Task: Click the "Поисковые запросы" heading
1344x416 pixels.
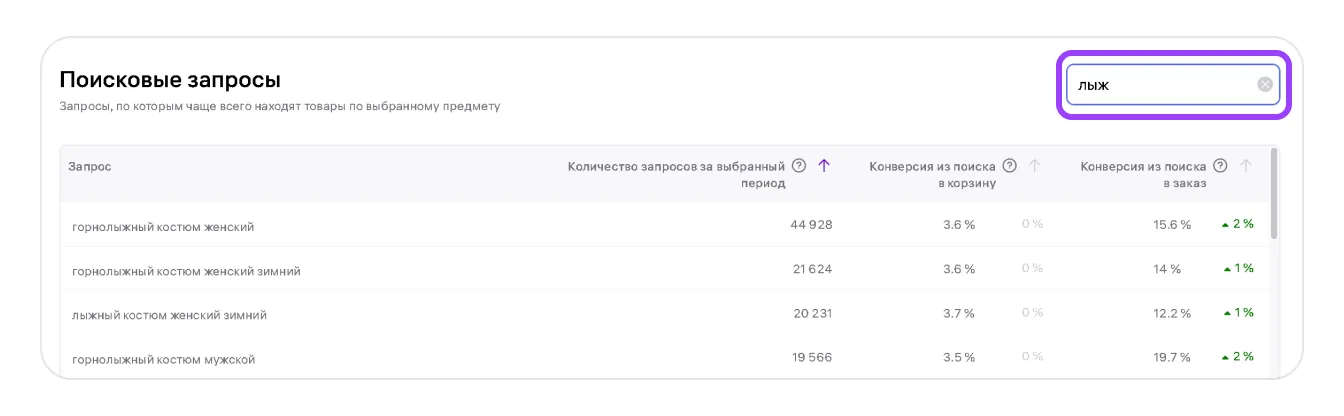Action: point(170,80)
